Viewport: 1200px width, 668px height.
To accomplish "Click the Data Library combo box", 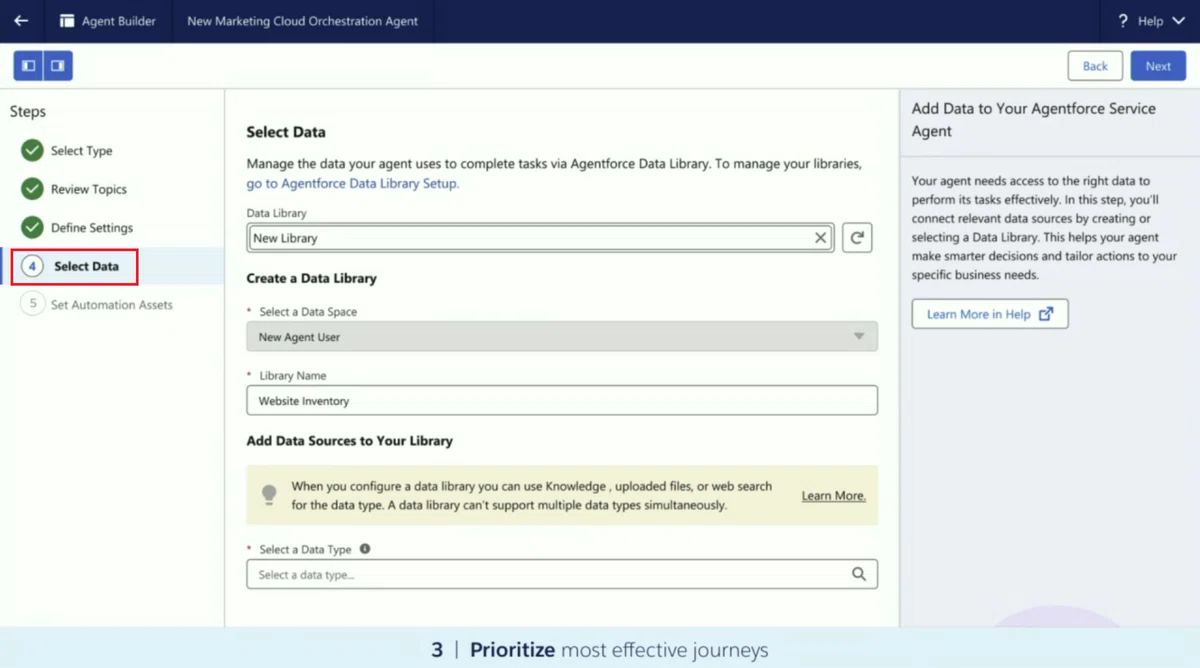I will pyautogui.click(x=541, y=238).
